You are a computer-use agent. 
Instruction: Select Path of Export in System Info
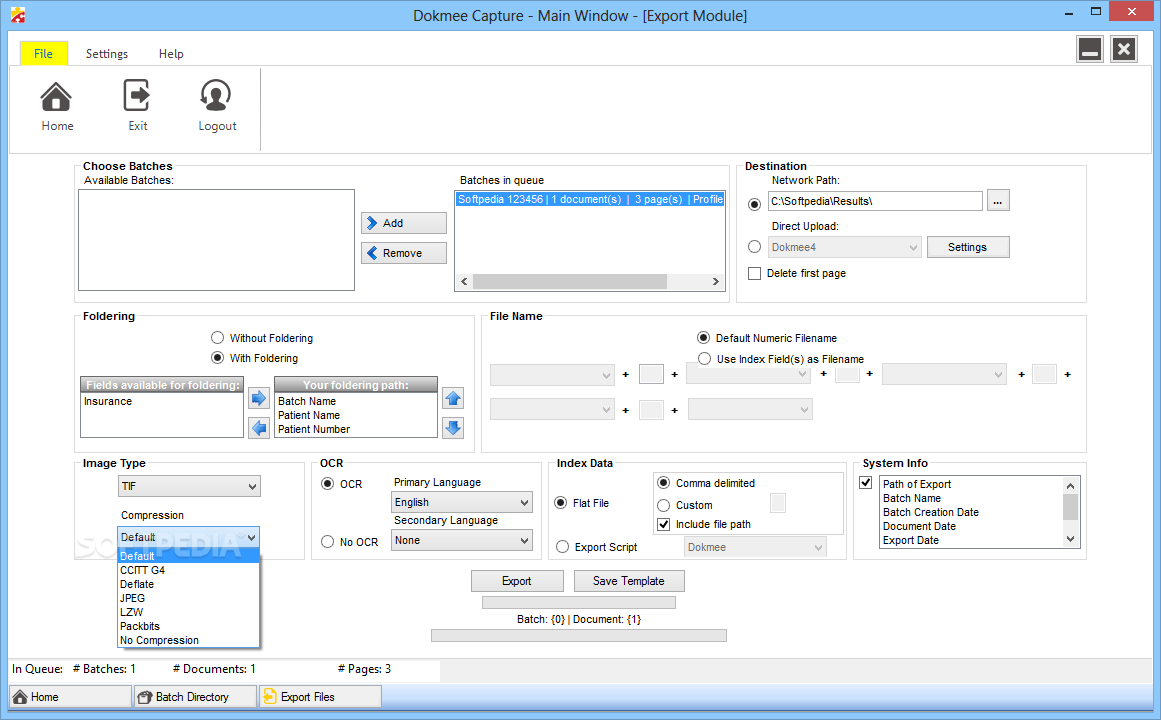tap(971, 484)
